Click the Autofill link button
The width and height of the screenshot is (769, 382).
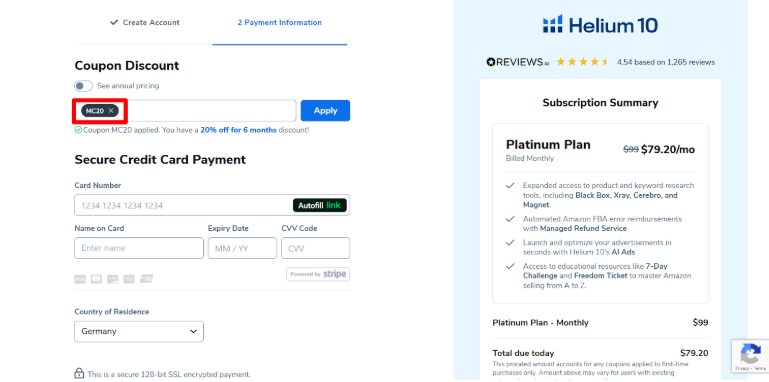[x=320, y=205]
